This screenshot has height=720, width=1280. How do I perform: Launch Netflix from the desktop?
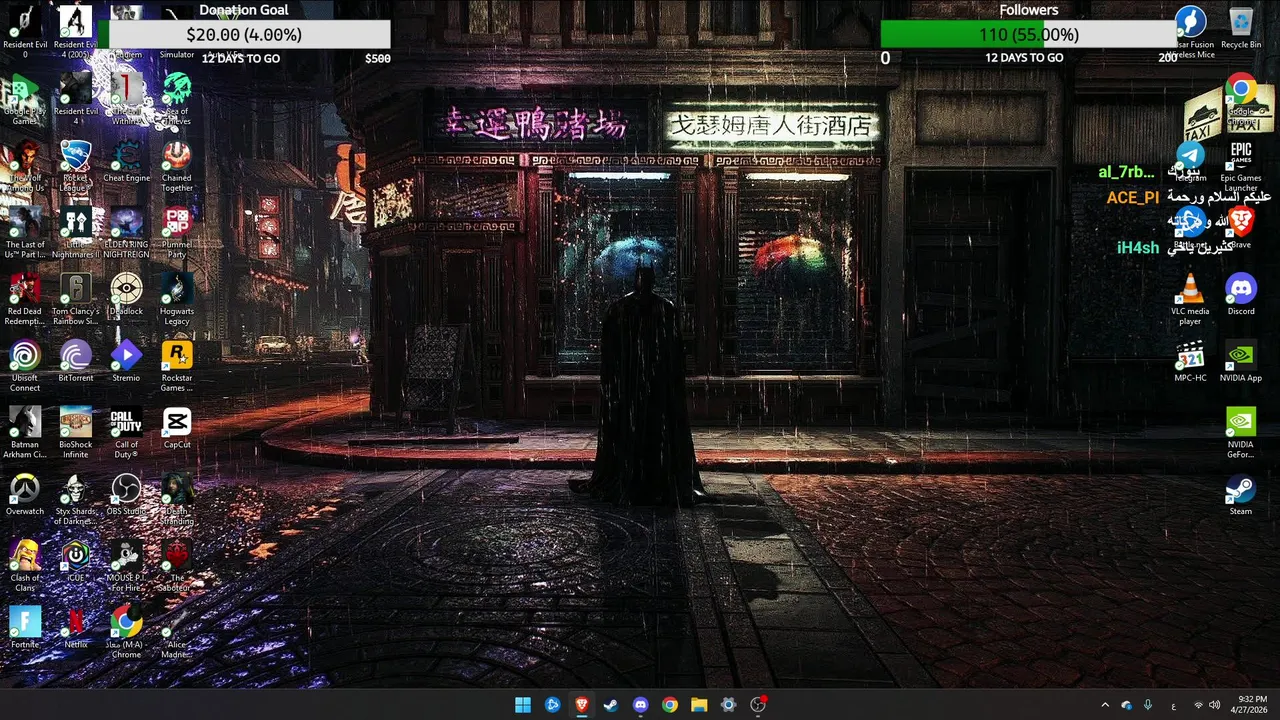[x=75, y=628]
